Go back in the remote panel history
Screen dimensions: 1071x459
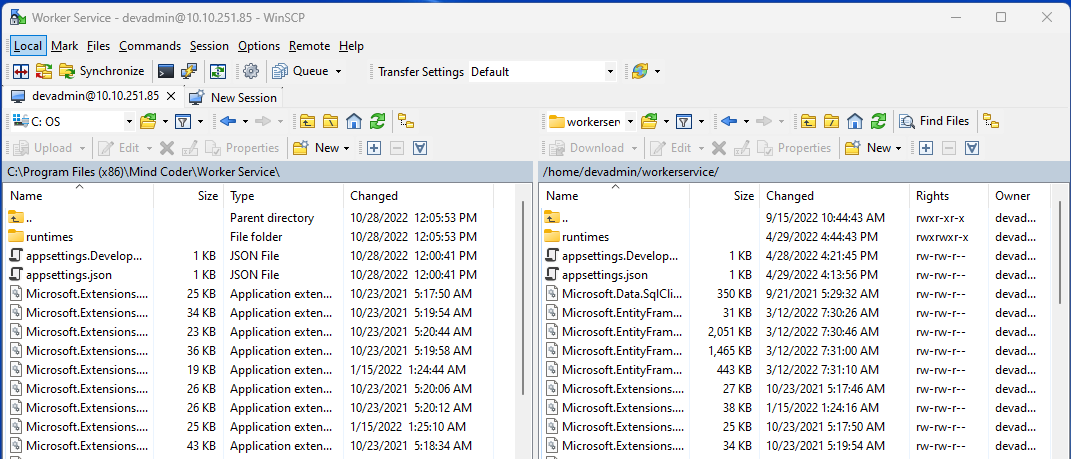(729, 122)
